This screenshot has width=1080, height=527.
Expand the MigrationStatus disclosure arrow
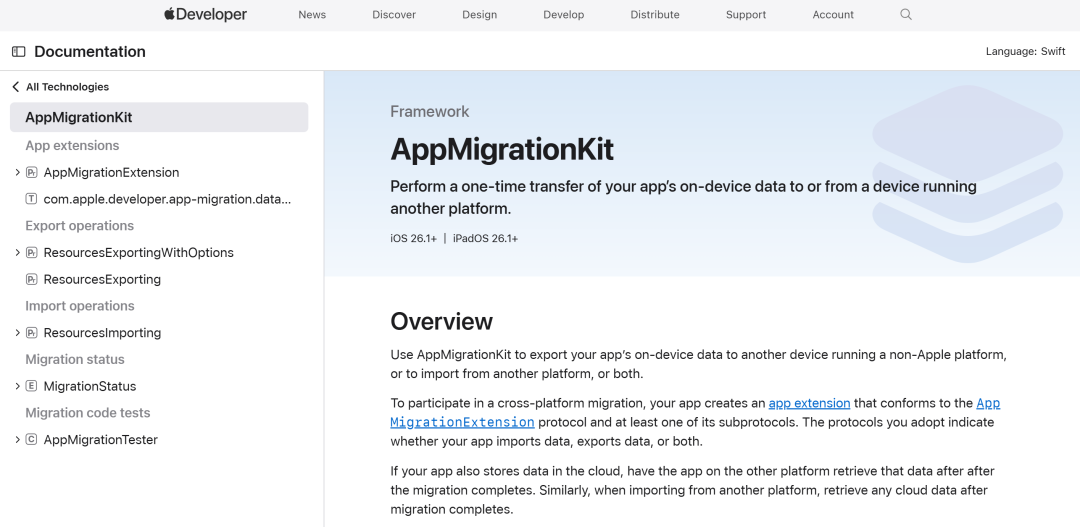pos(17,387)
